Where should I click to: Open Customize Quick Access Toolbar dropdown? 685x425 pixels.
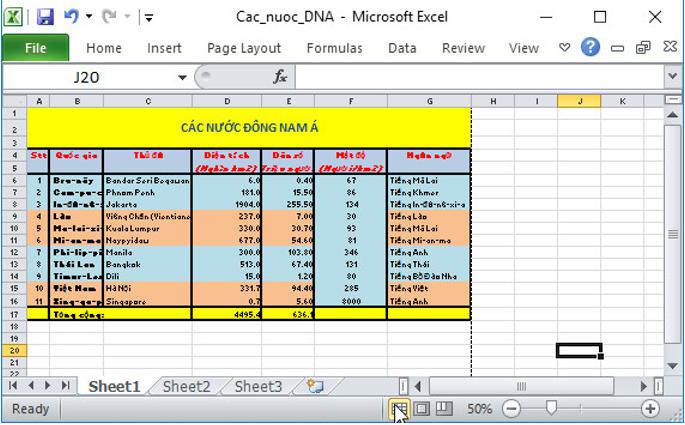click(148, 17)
